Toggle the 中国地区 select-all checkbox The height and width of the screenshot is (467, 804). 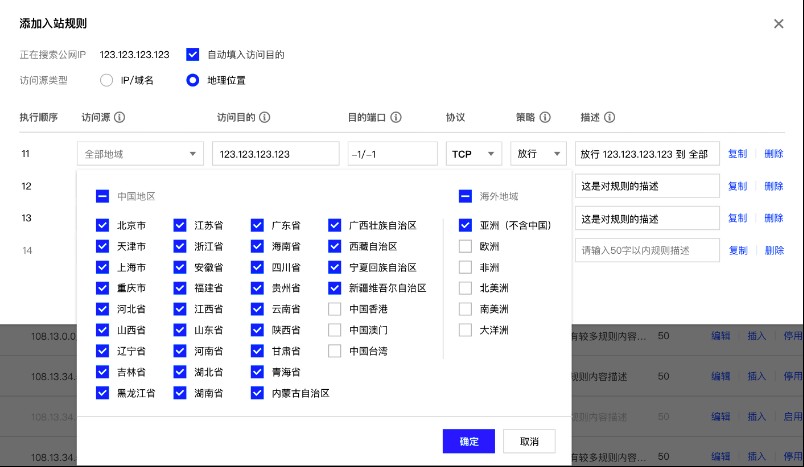point(102,197)
